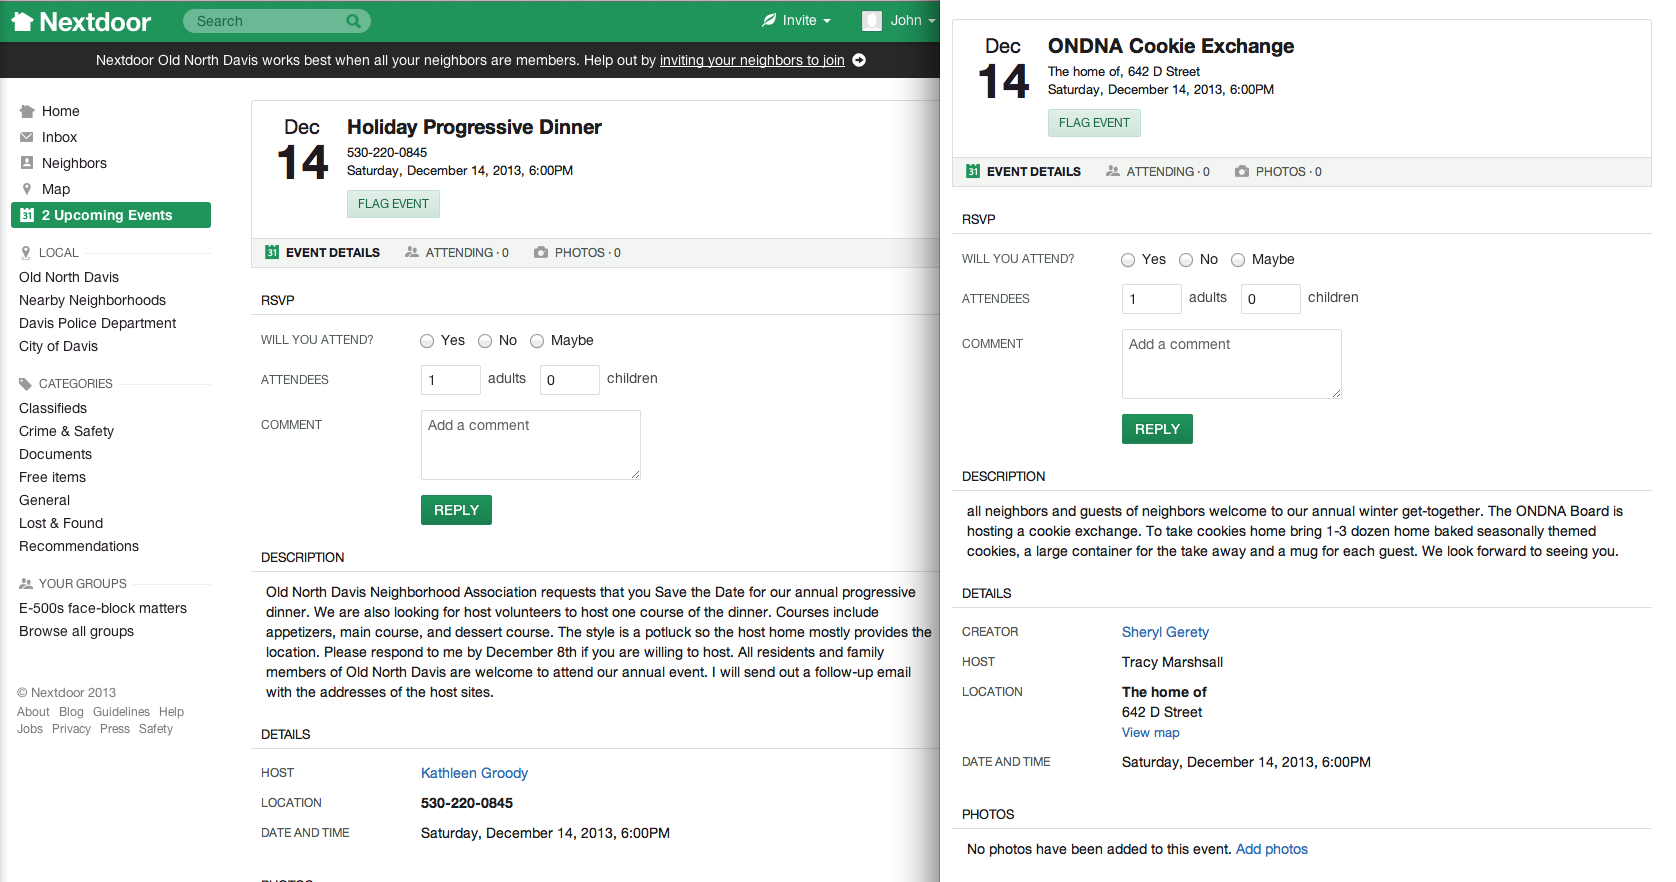Click the Inbox envelope icon
1676x882 pixels.
coord(27,137)
